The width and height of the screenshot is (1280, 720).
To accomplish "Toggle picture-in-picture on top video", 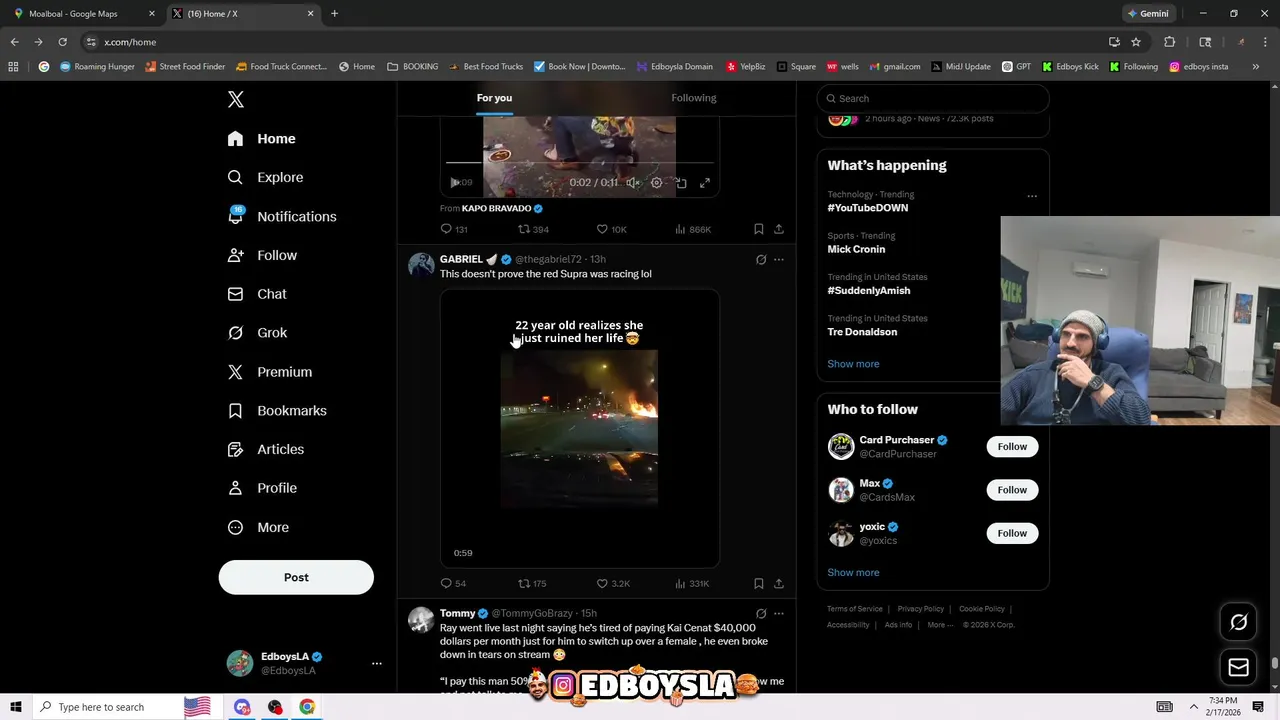I will click(681, 182).
